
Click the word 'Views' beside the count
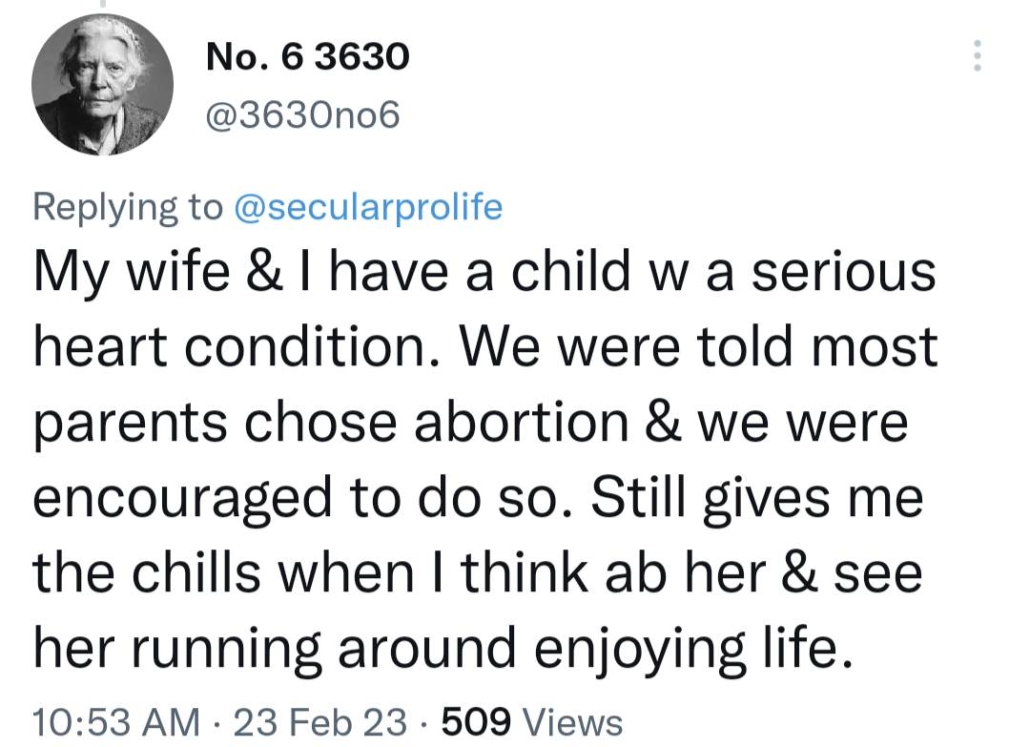click(573, 721)
